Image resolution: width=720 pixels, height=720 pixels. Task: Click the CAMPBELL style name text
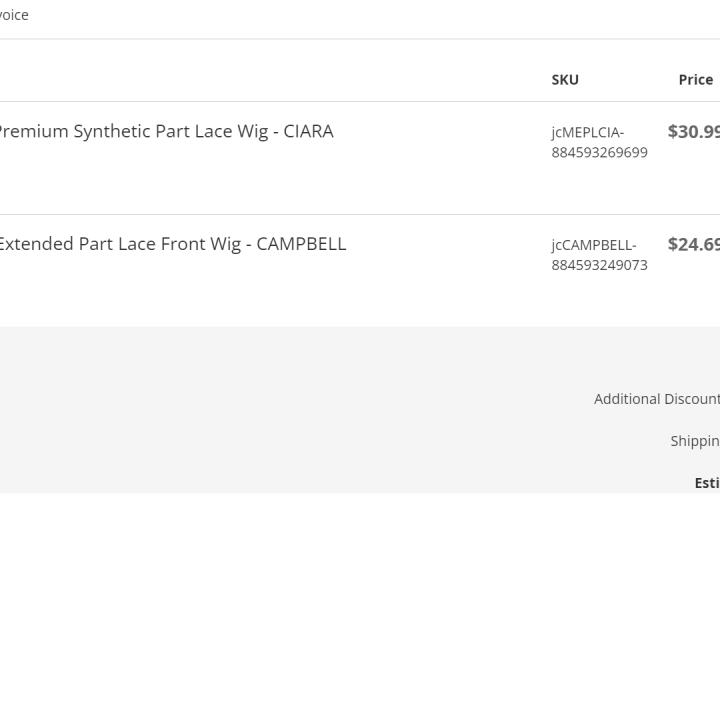[301, 244]
